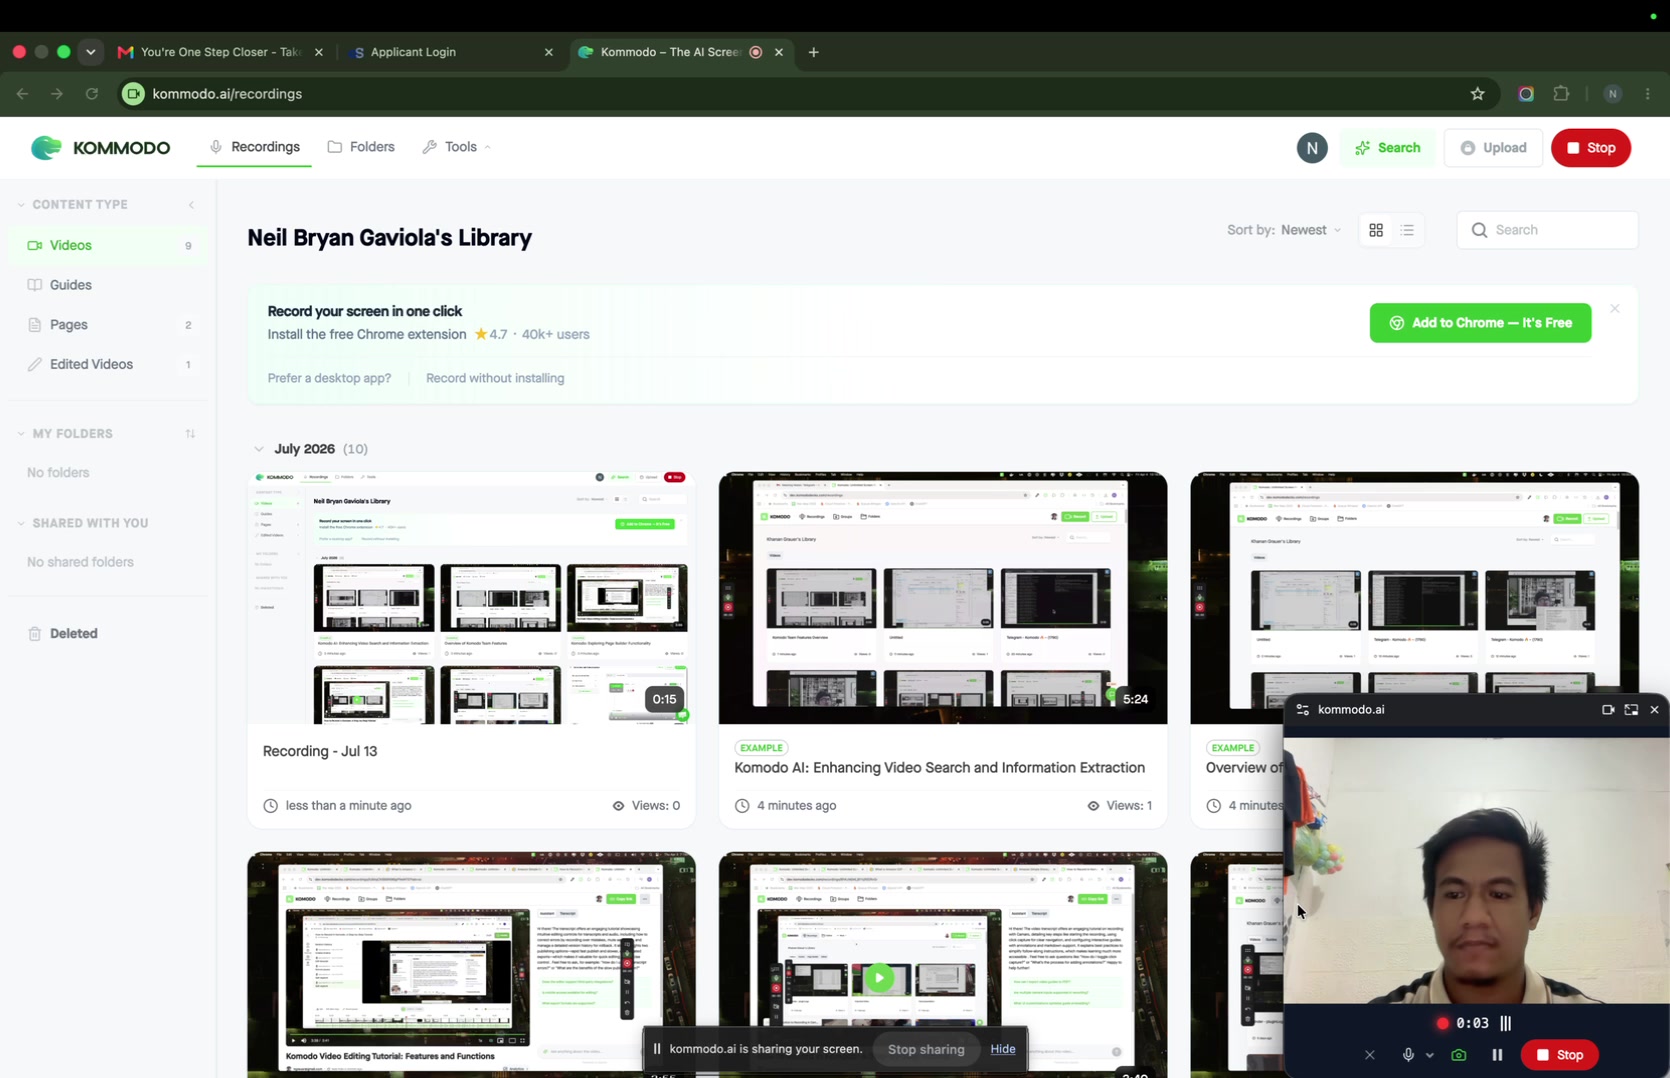This screenshot has width=1670, height=1078.
Task: Open the Chrome tab search dropdown
Action: (x=90, y=52)
